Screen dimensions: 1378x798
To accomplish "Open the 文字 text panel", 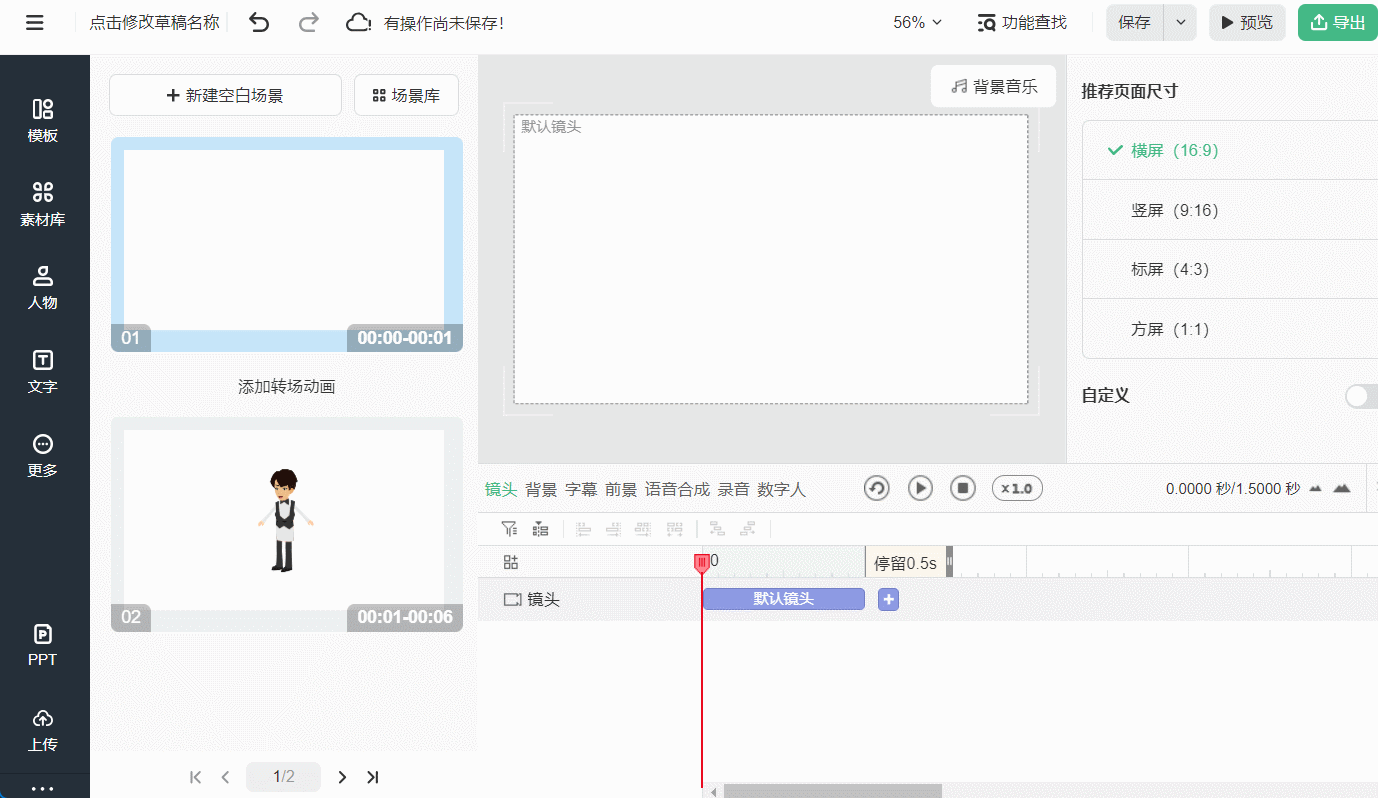I will [43, 372].
